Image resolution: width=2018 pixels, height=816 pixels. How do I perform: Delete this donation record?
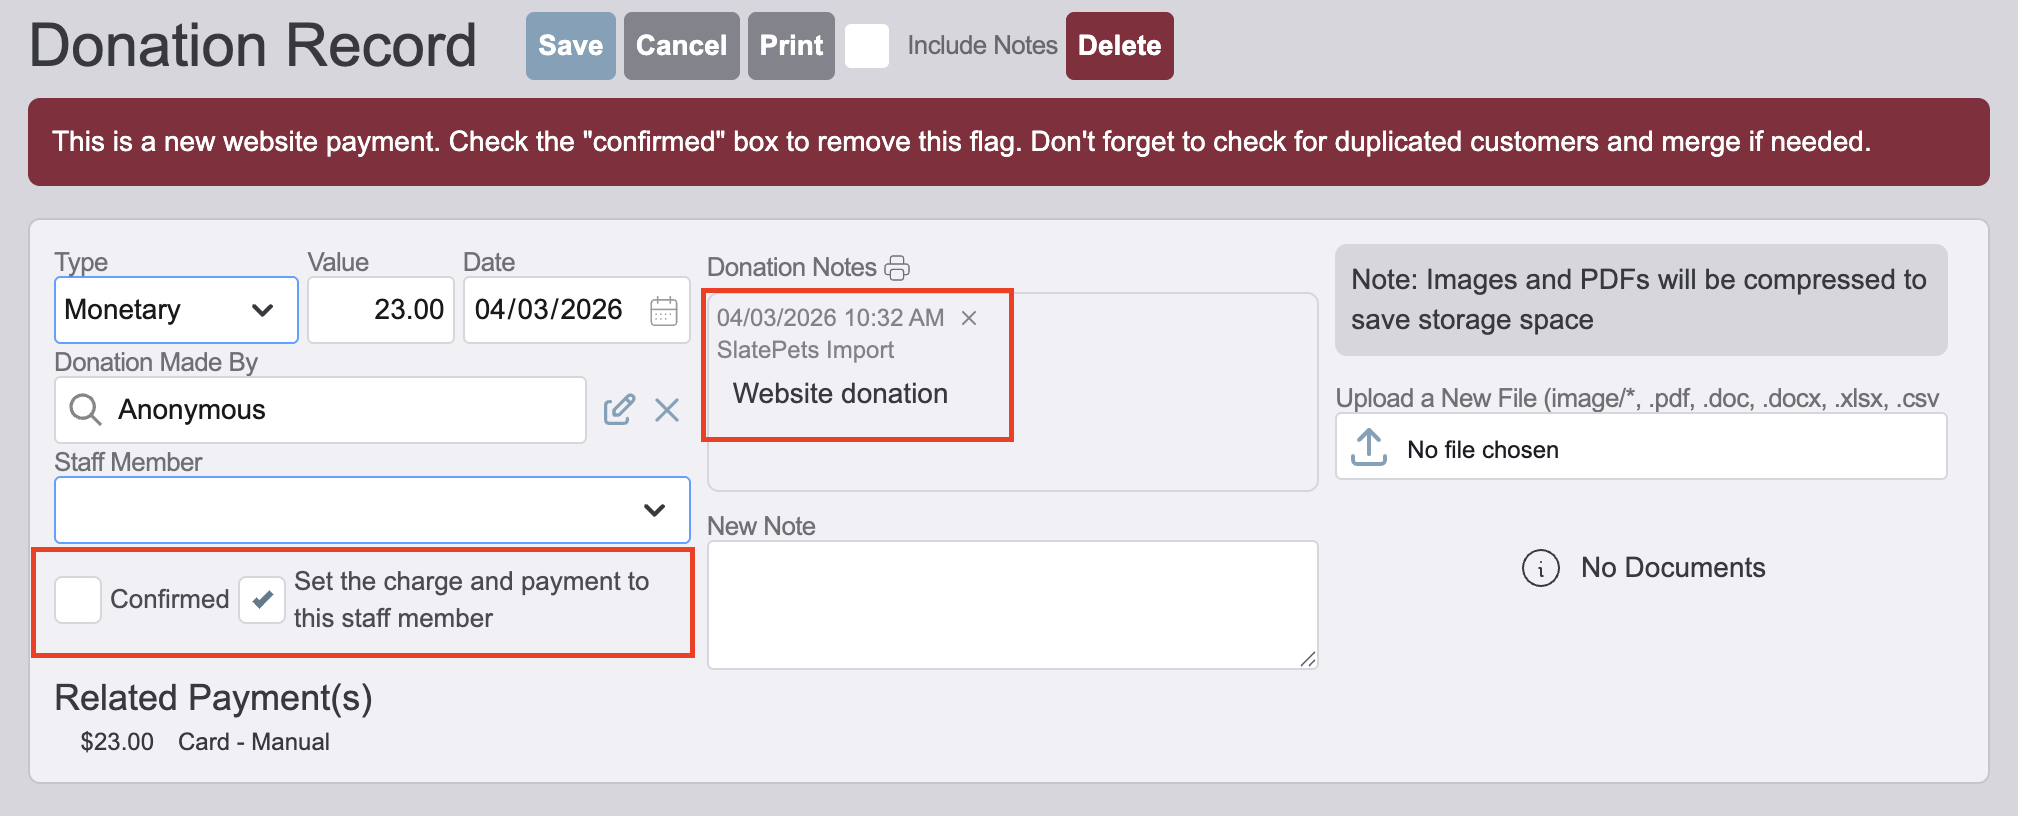[1119, 45]
